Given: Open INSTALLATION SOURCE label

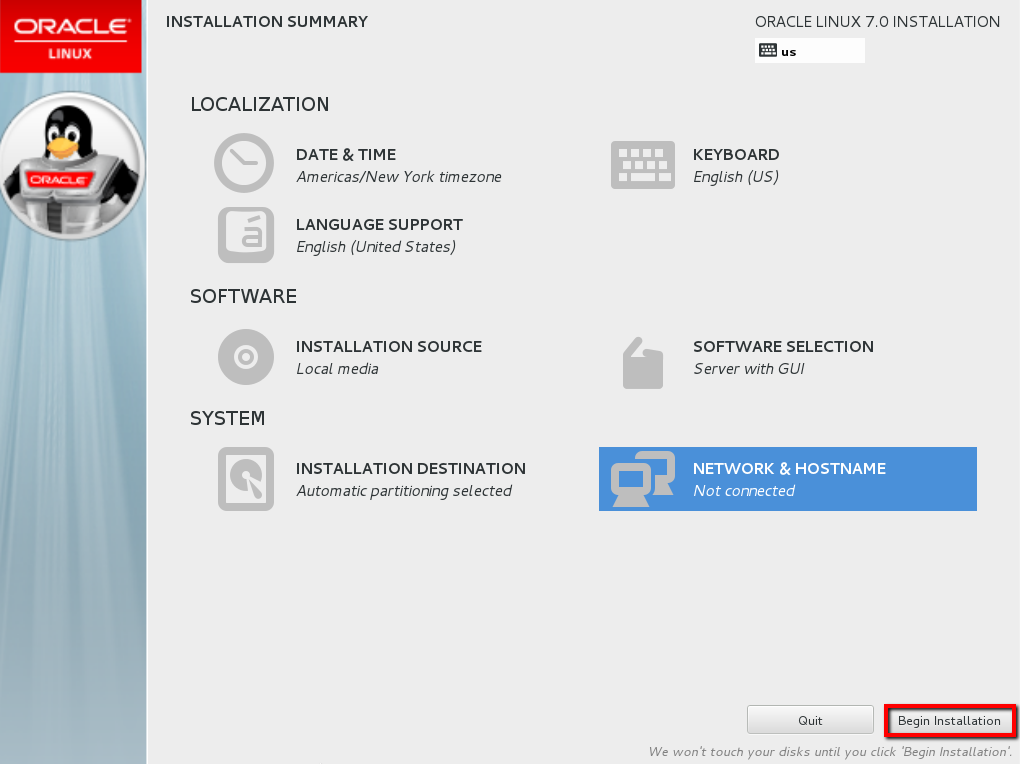Looking at the screenshot, I should click(x=389, y=347).
